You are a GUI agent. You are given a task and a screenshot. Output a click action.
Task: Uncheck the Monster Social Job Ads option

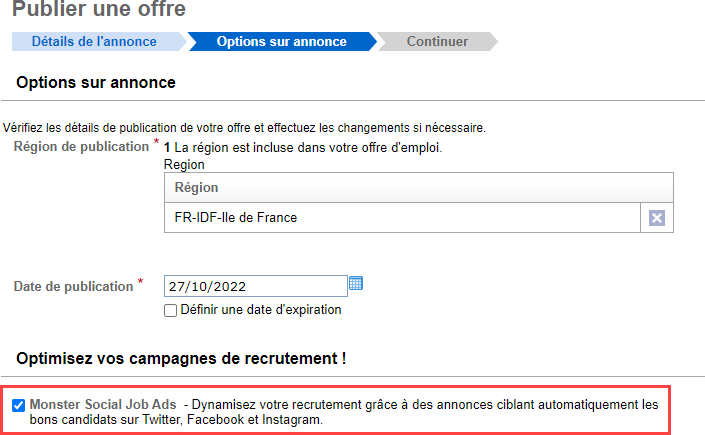[18, 405]
